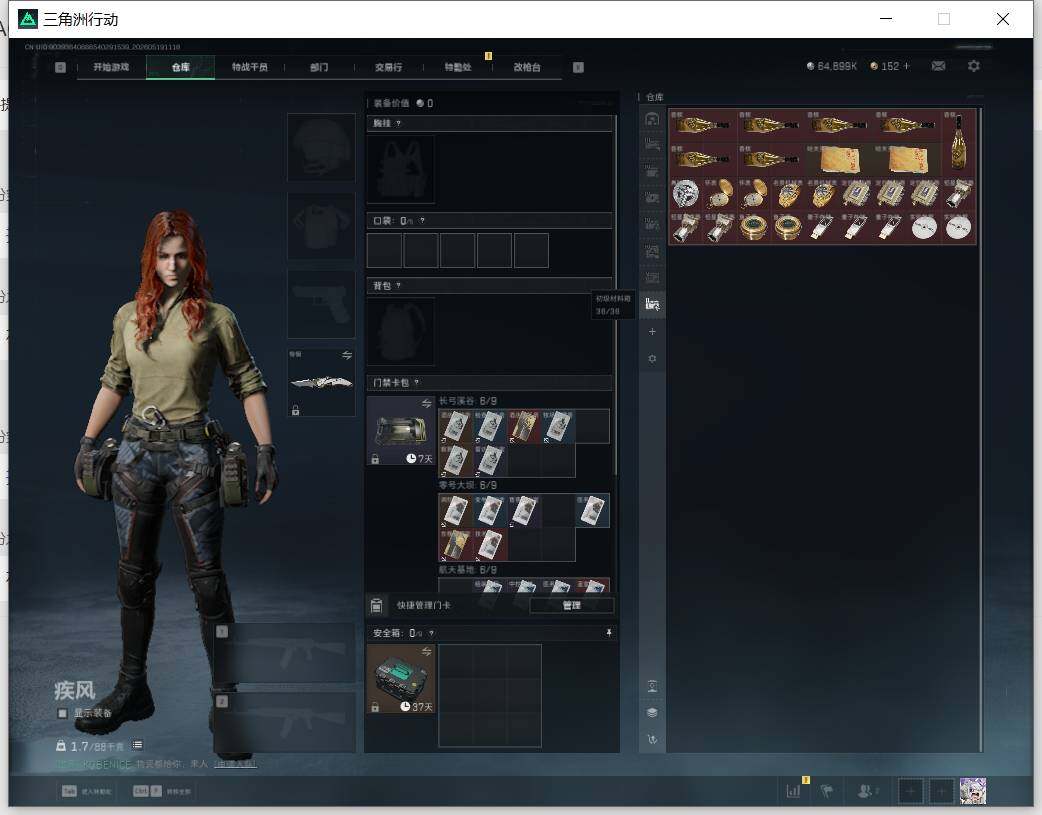Click the 快捷管理门卡 icon
The width and height of the screenshot is (1042, 815).
click(x=376, y=606)
